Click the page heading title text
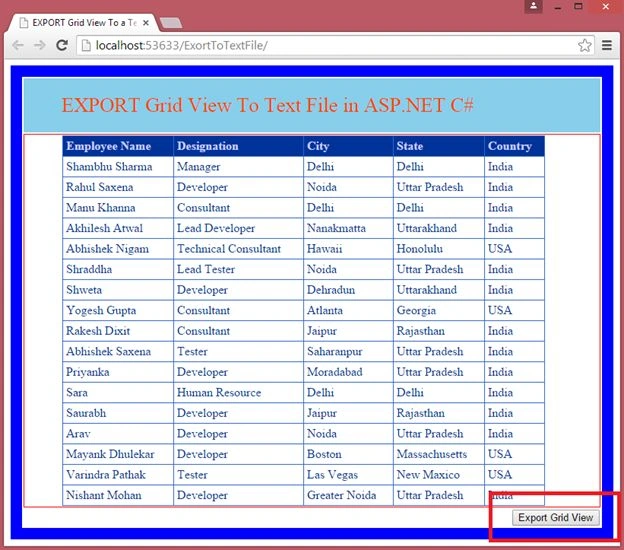The image size is (624, 550). click(267, 105)
